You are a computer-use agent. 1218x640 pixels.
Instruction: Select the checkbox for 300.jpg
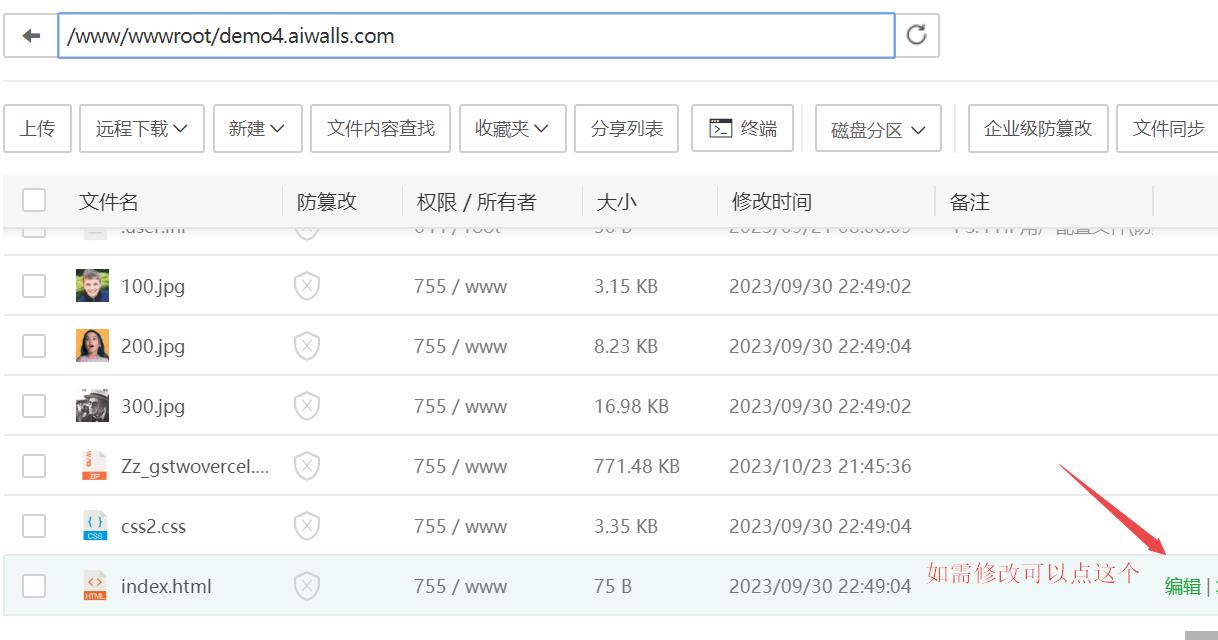point(34,406)
